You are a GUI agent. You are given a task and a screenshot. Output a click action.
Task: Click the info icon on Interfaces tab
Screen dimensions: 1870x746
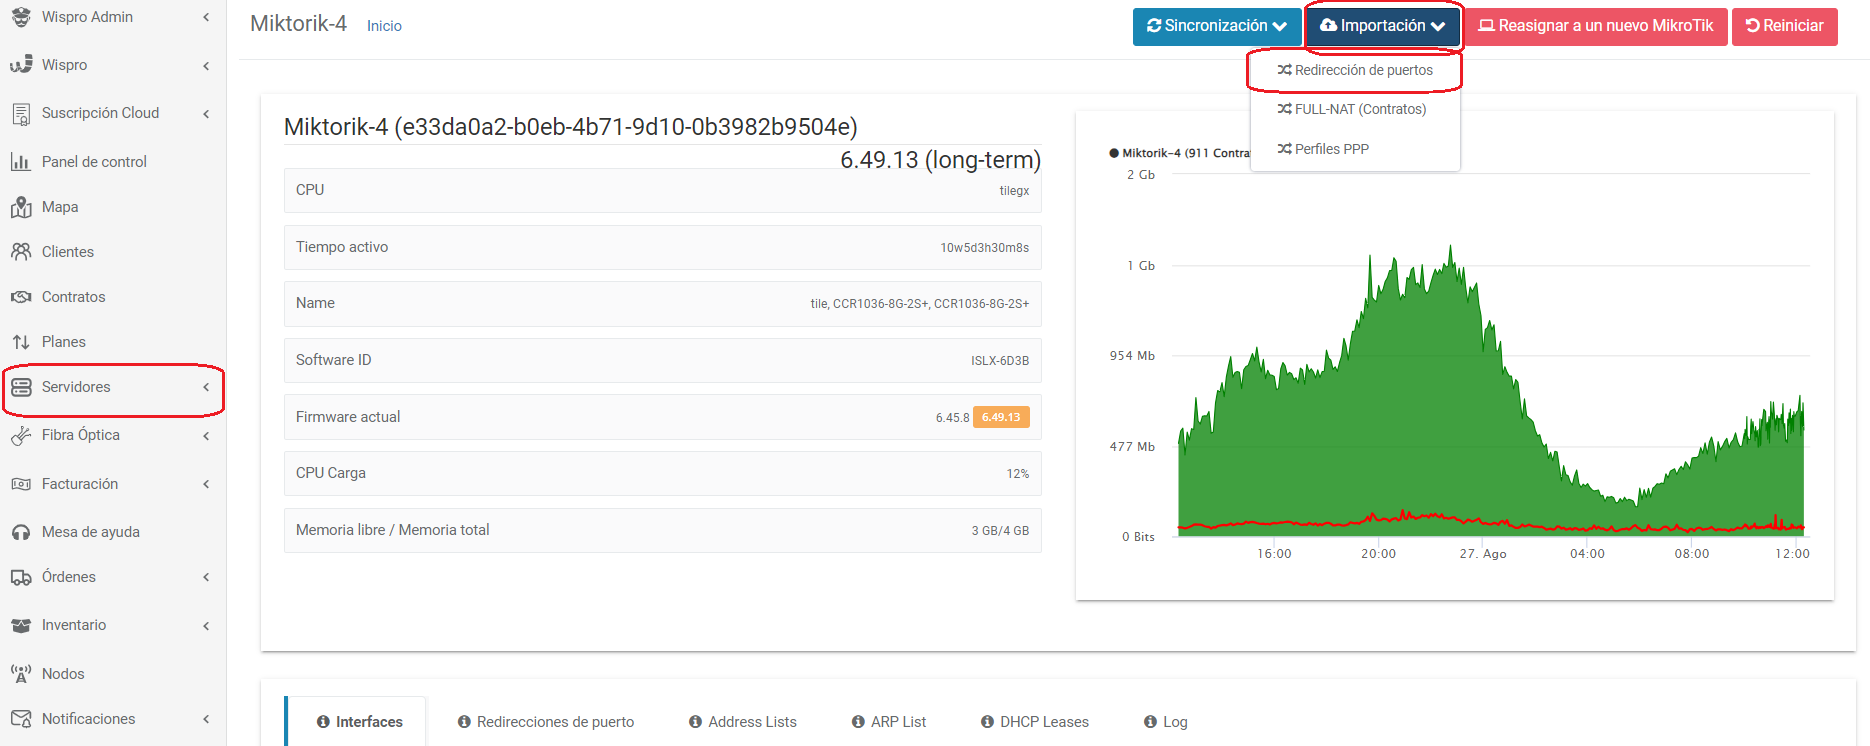323,722
